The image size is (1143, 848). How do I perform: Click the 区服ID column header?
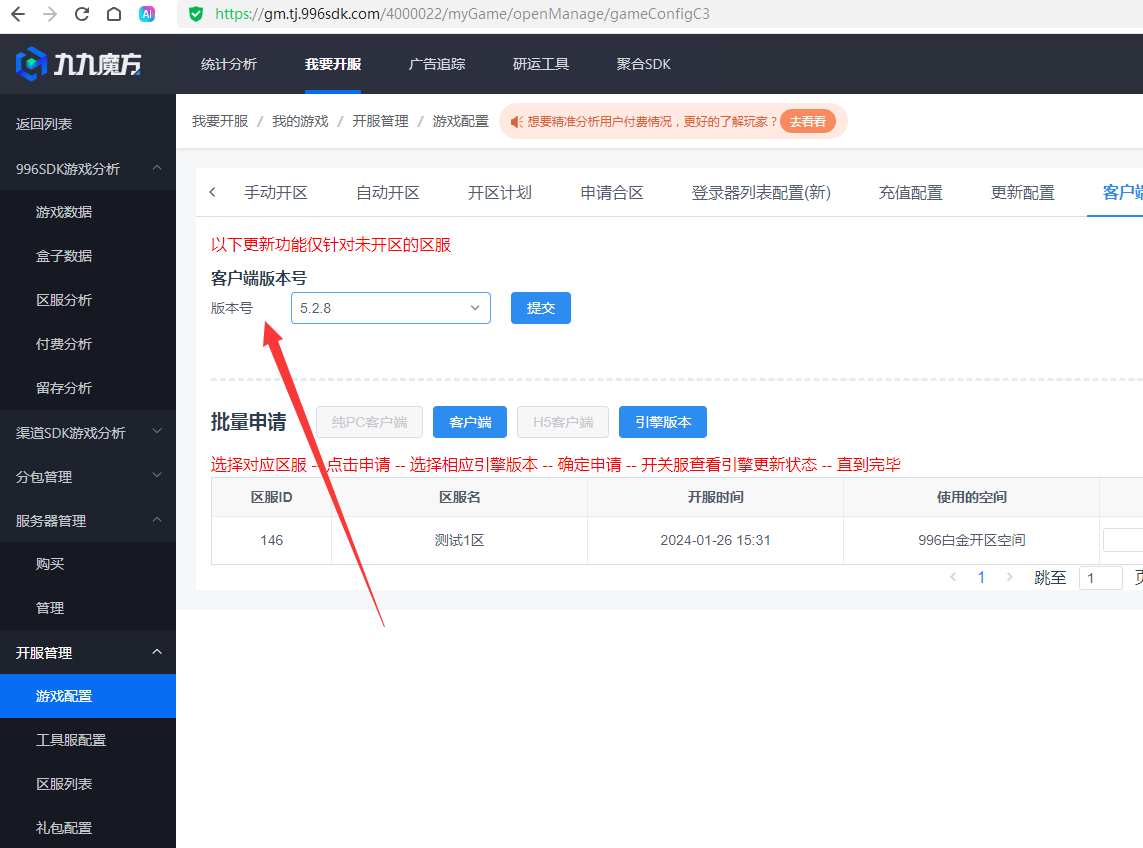[271, 497]
